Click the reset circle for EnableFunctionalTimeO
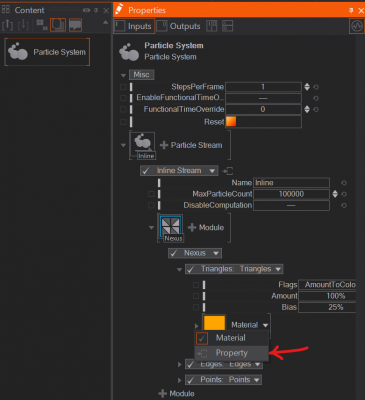 pos(316,98)
